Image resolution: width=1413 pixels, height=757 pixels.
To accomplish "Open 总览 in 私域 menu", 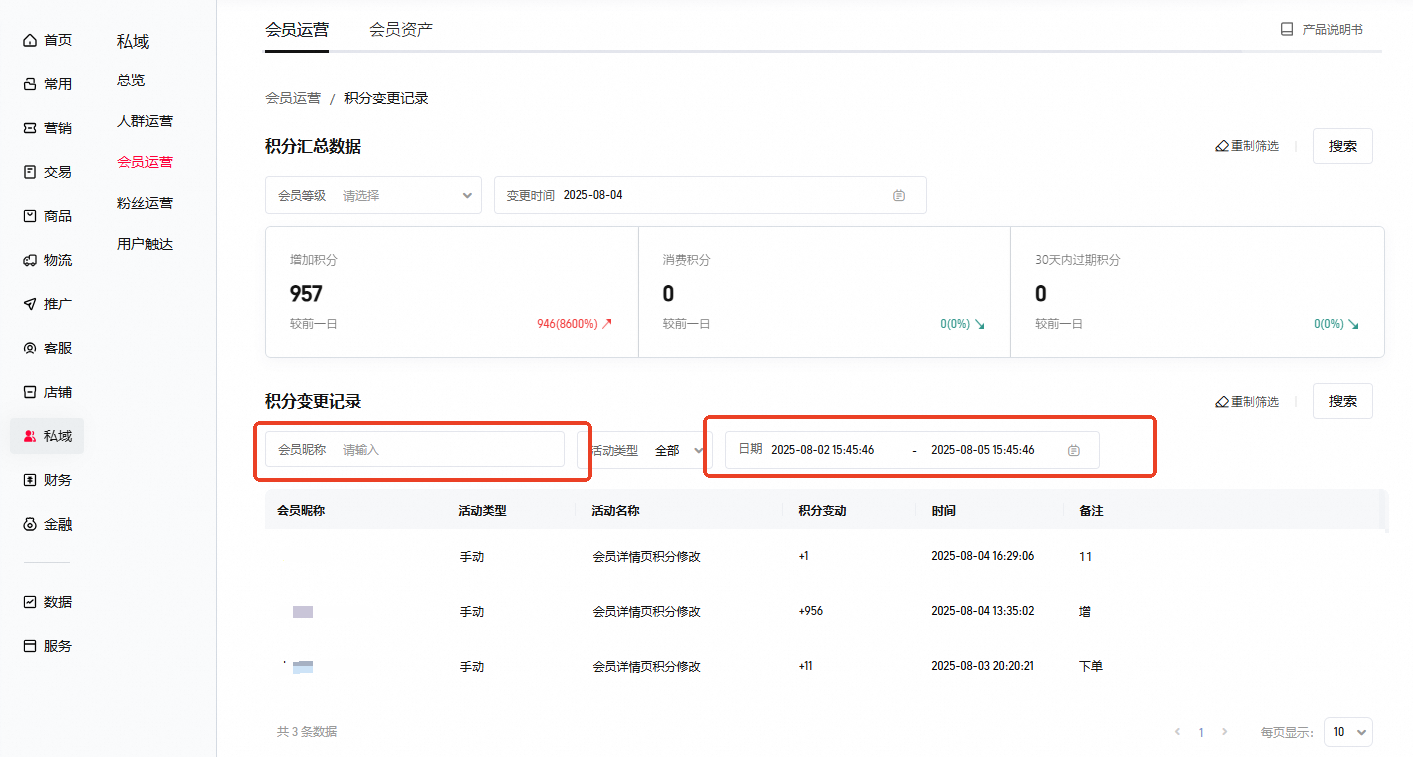I will [131, 80].
